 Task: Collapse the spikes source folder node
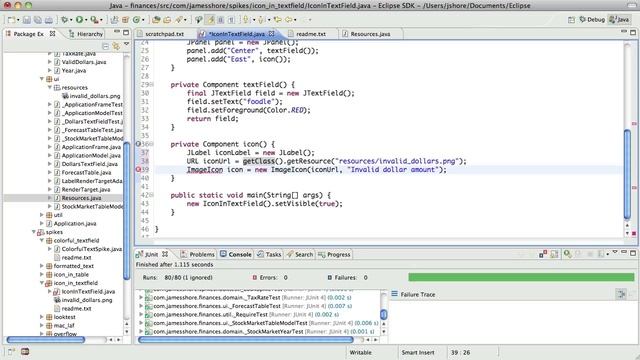(x=34, y=232)
